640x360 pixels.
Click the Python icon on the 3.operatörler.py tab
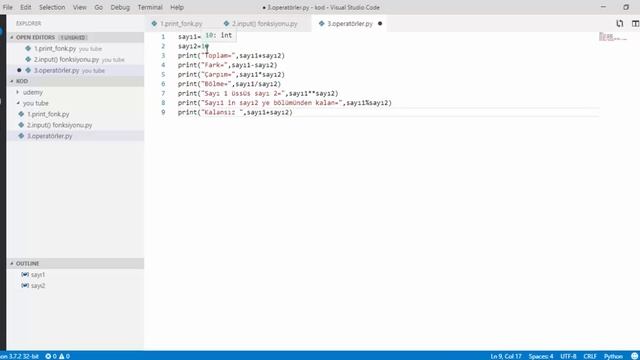322,24
